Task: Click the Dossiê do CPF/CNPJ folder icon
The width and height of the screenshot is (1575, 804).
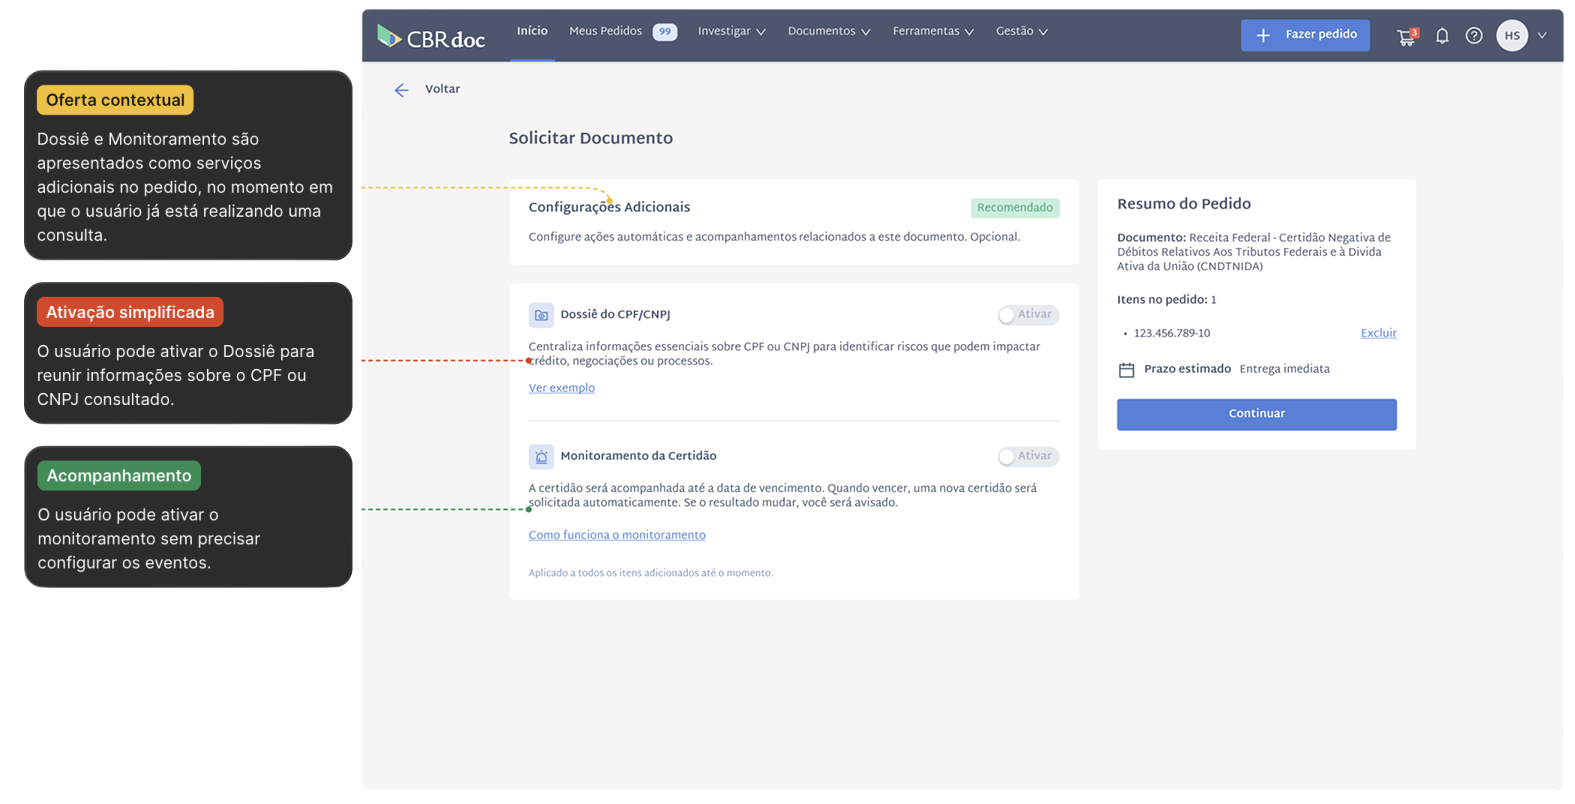Action: pyautogui.click(x=541, y=315)
